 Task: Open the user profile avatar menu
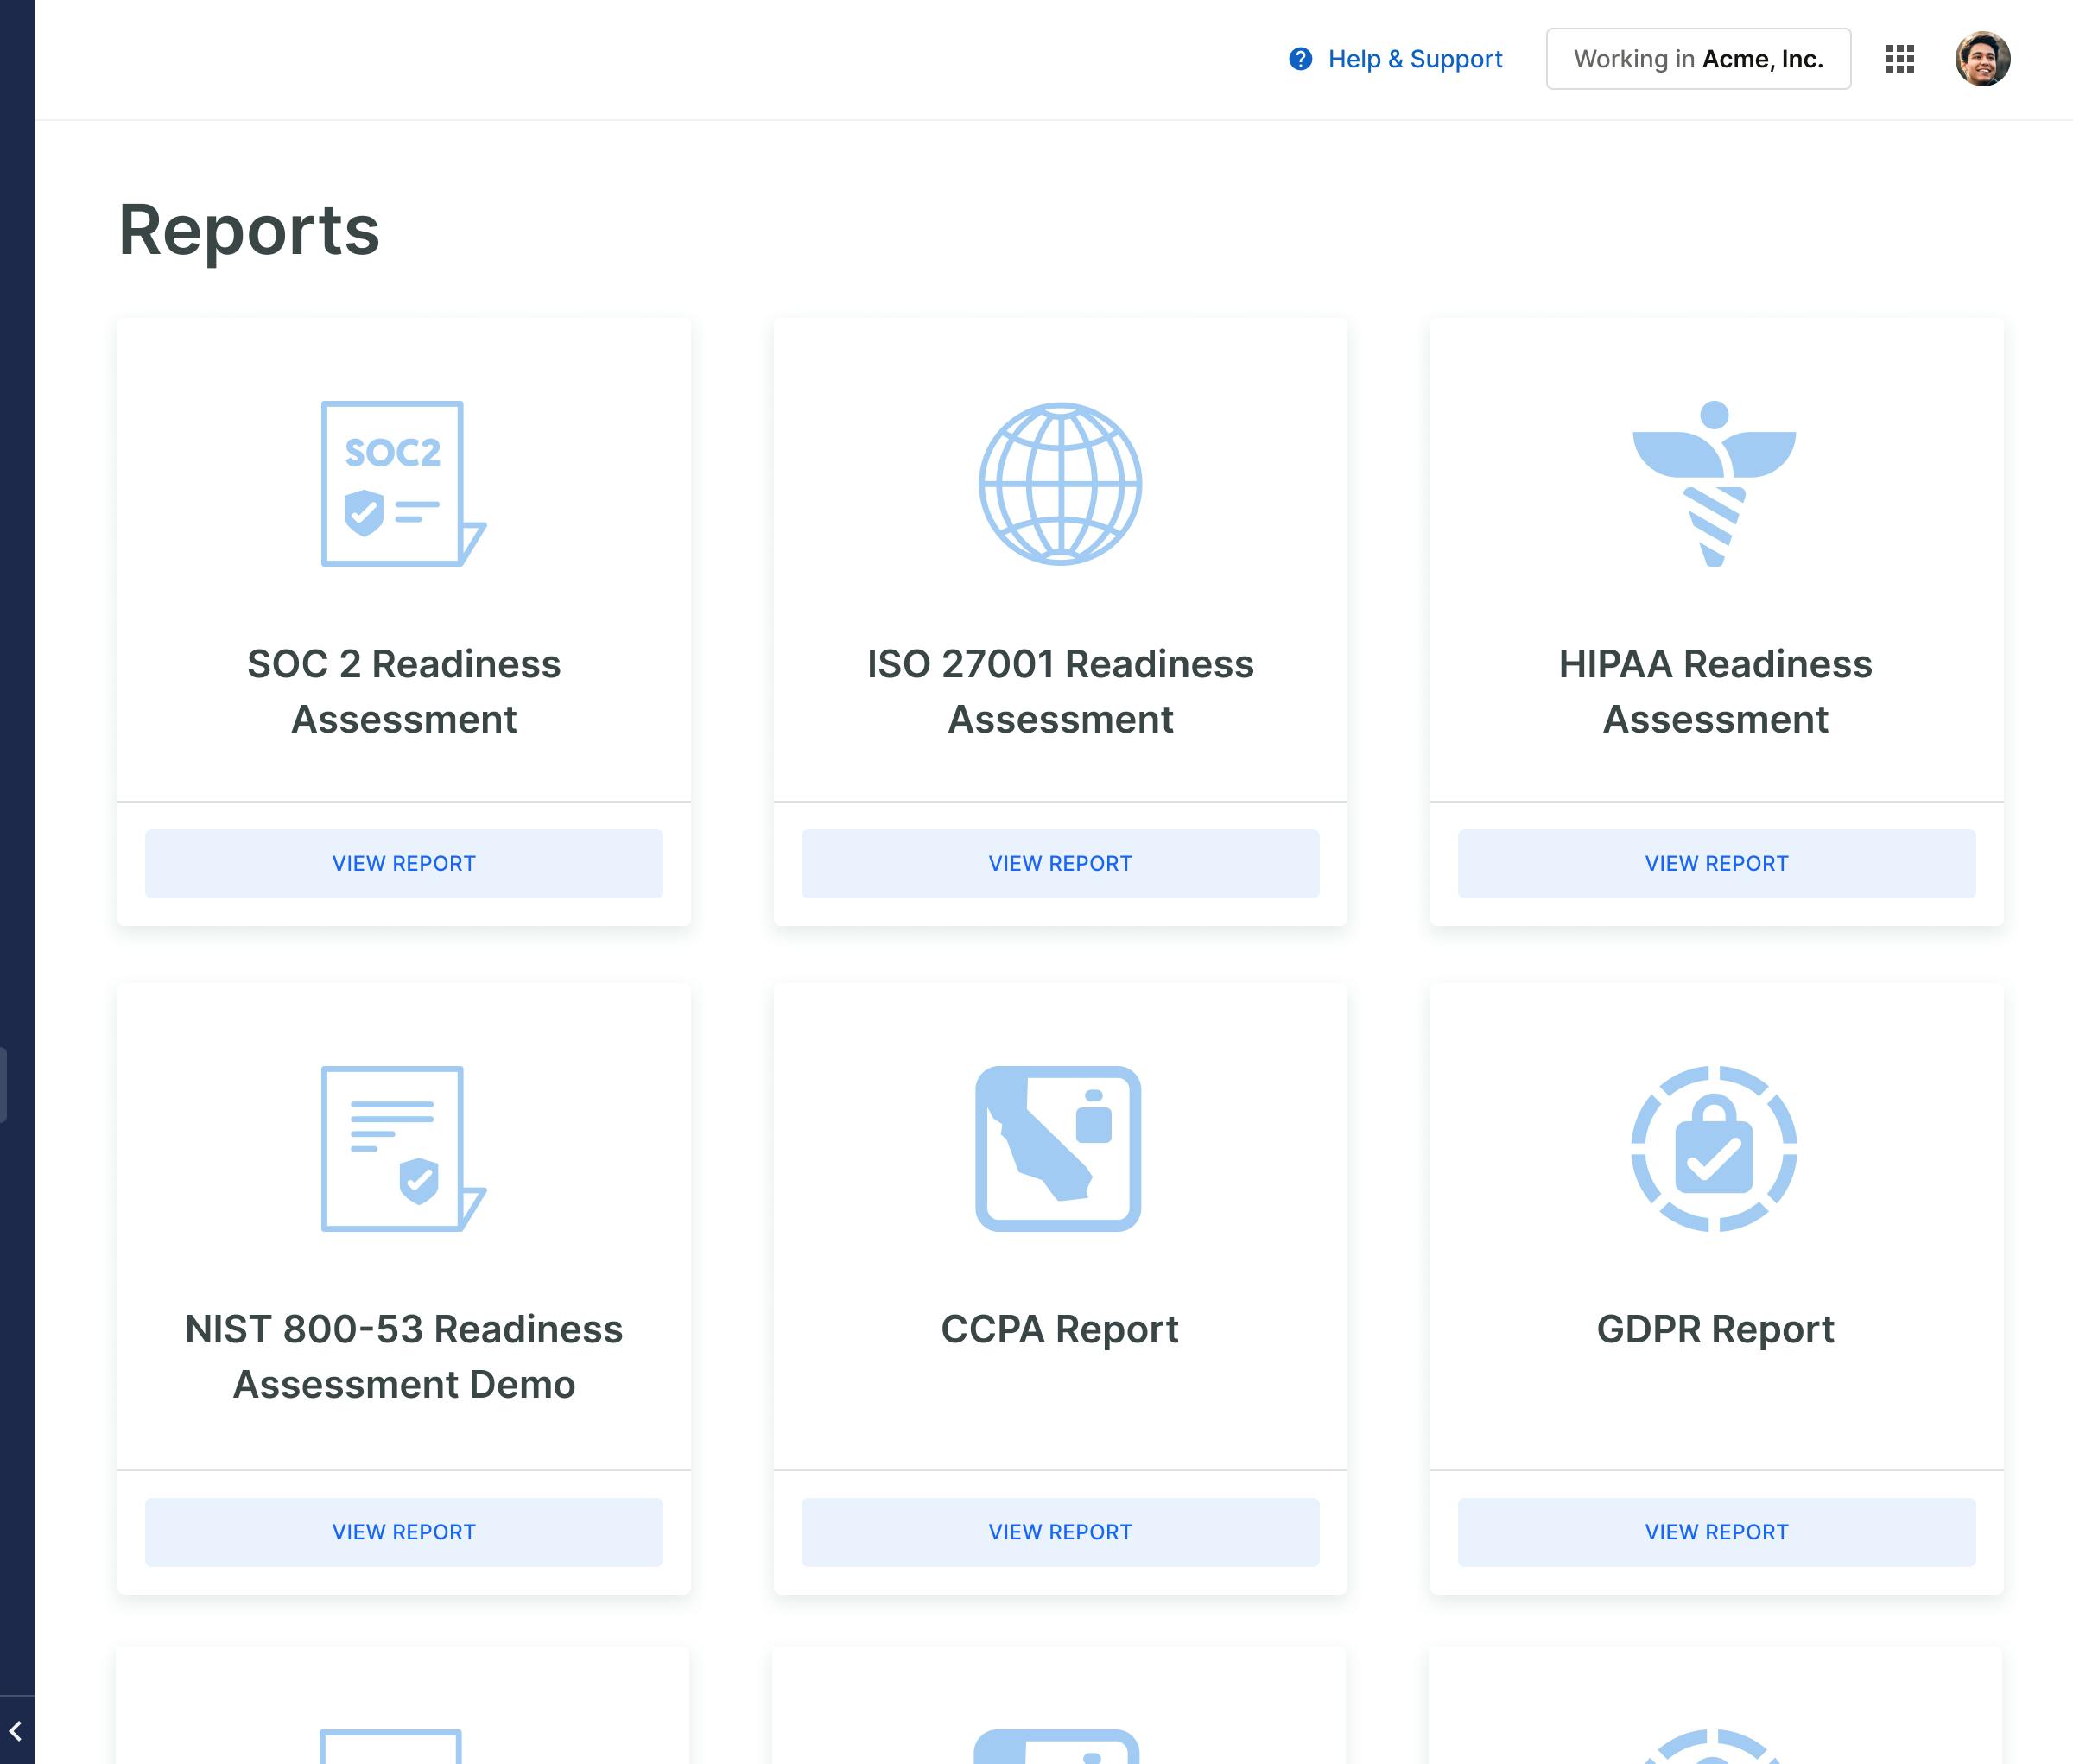tap(1982, 59)
